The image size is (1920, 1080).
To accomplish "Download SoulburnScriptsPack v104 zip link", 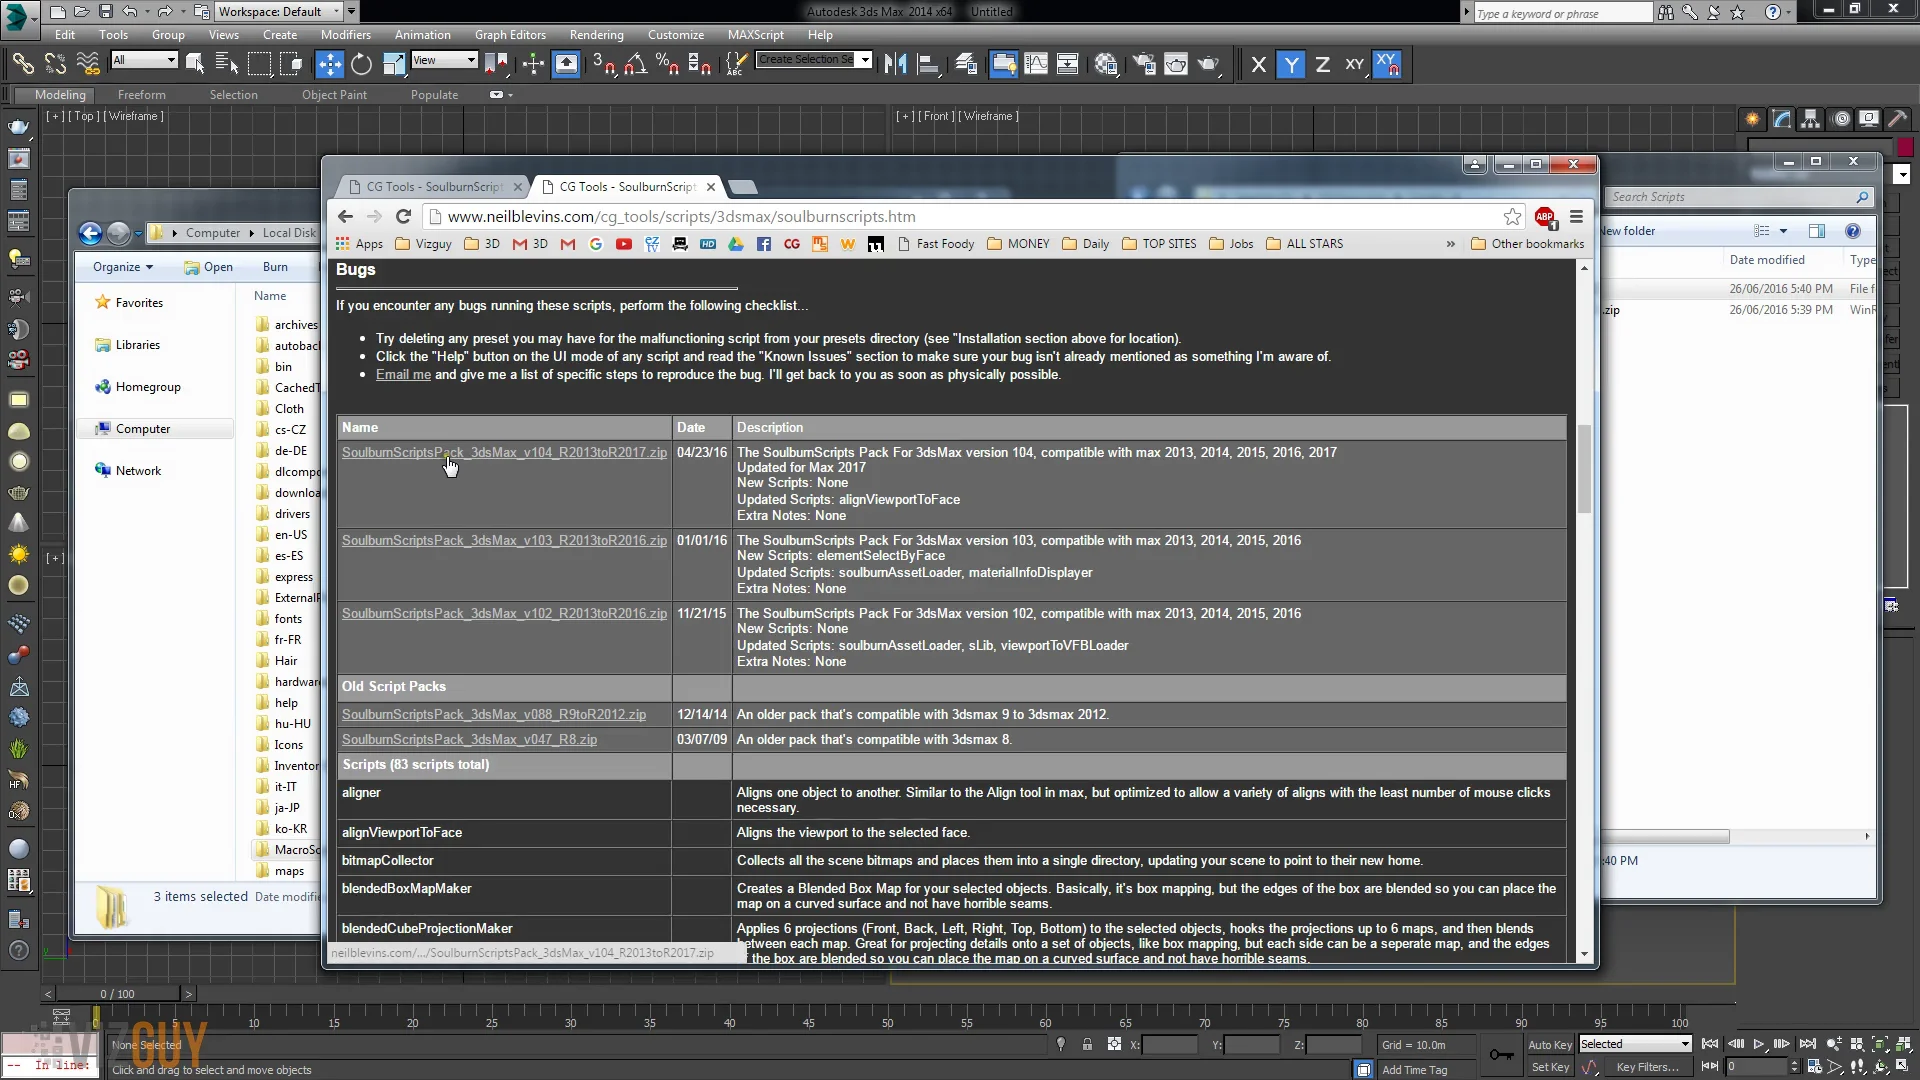I will (503, 452).
